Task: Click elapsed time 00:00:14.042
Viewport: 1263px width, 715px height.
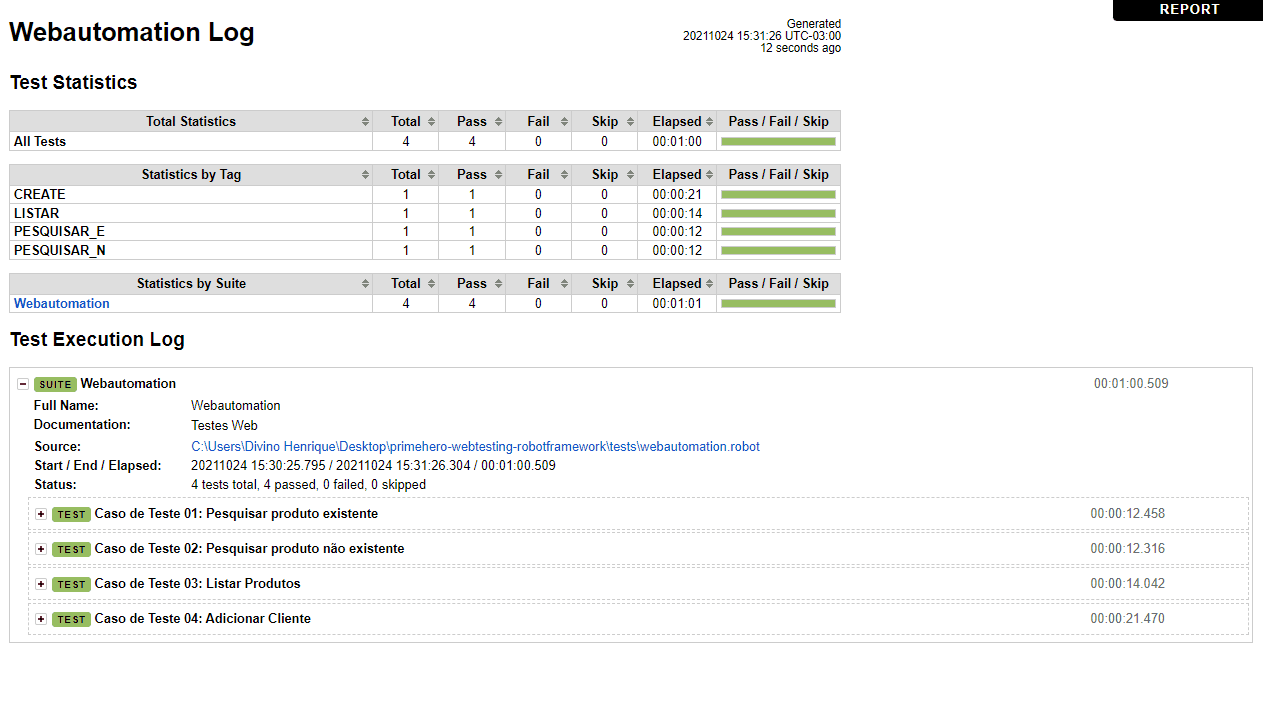Action: tap(1128, 584)
